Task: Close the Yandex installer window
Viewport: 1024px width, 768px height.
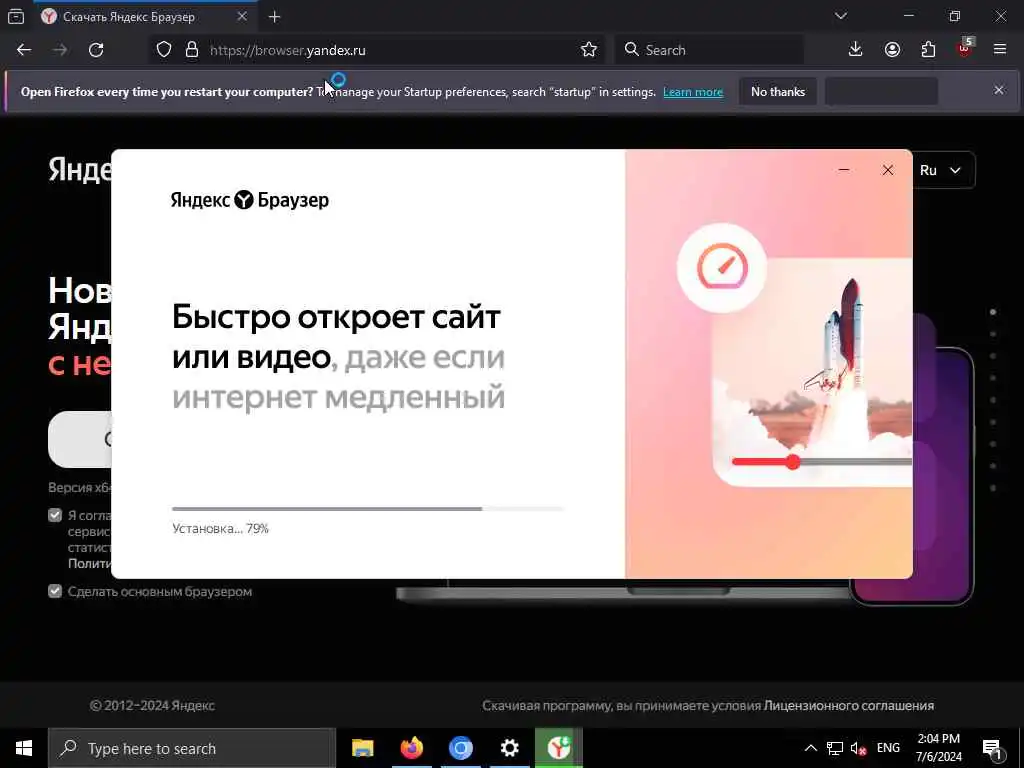Action: pyautogui.click(x=888, y=170)
